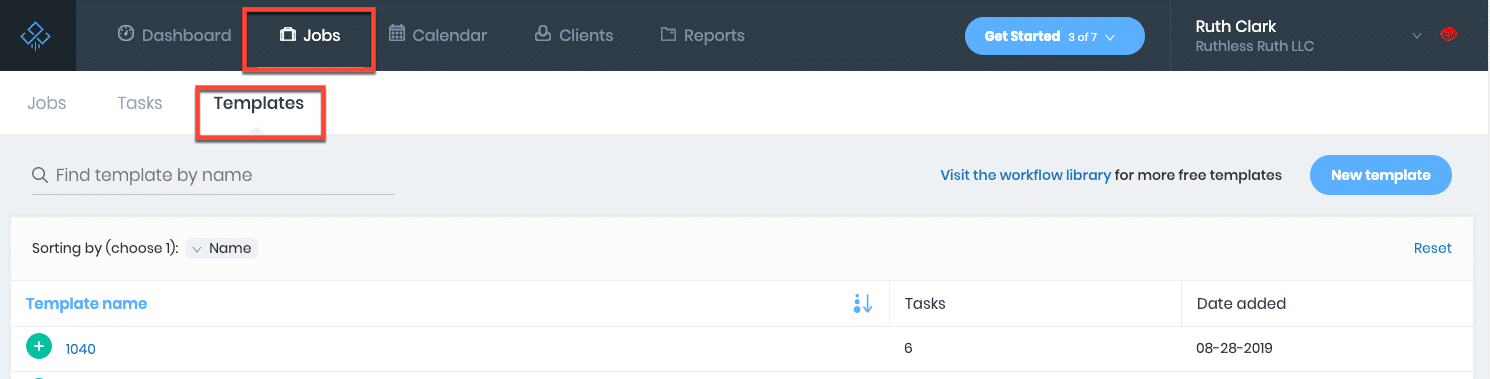This screenshot has width=1490, height=379.
Task: Go to the Calendar page
Action: click(437, 35)
